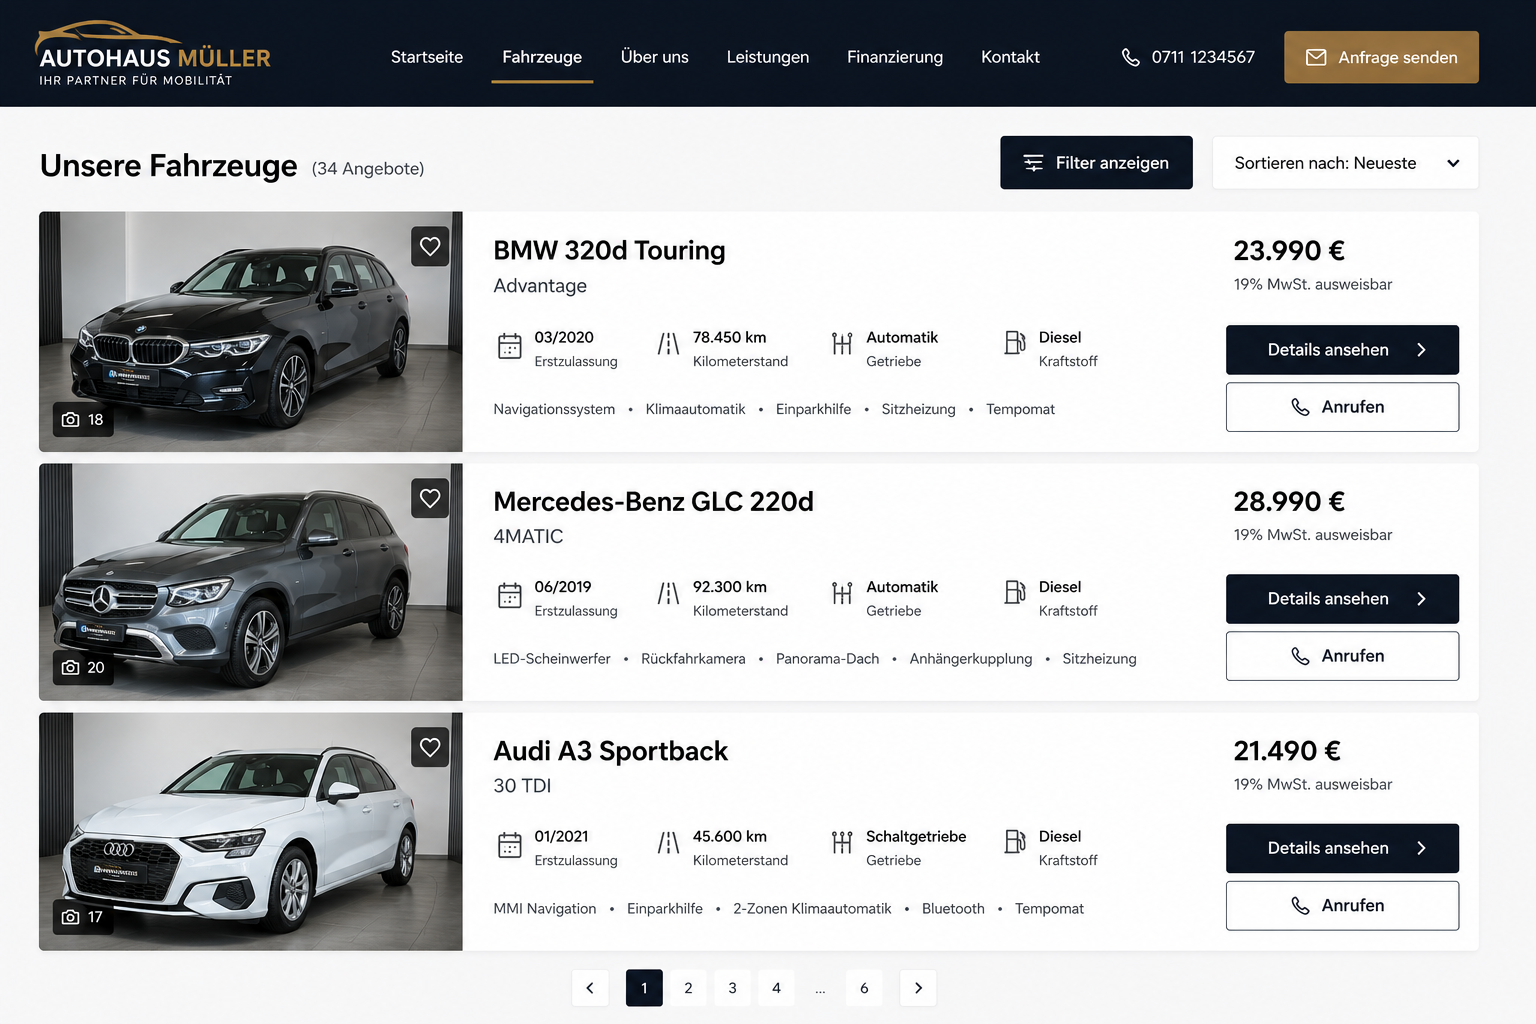Open the 'Audi A3 Sportback' title
The height and width of the screenshot is (1024, 1536).
(610, 751)
